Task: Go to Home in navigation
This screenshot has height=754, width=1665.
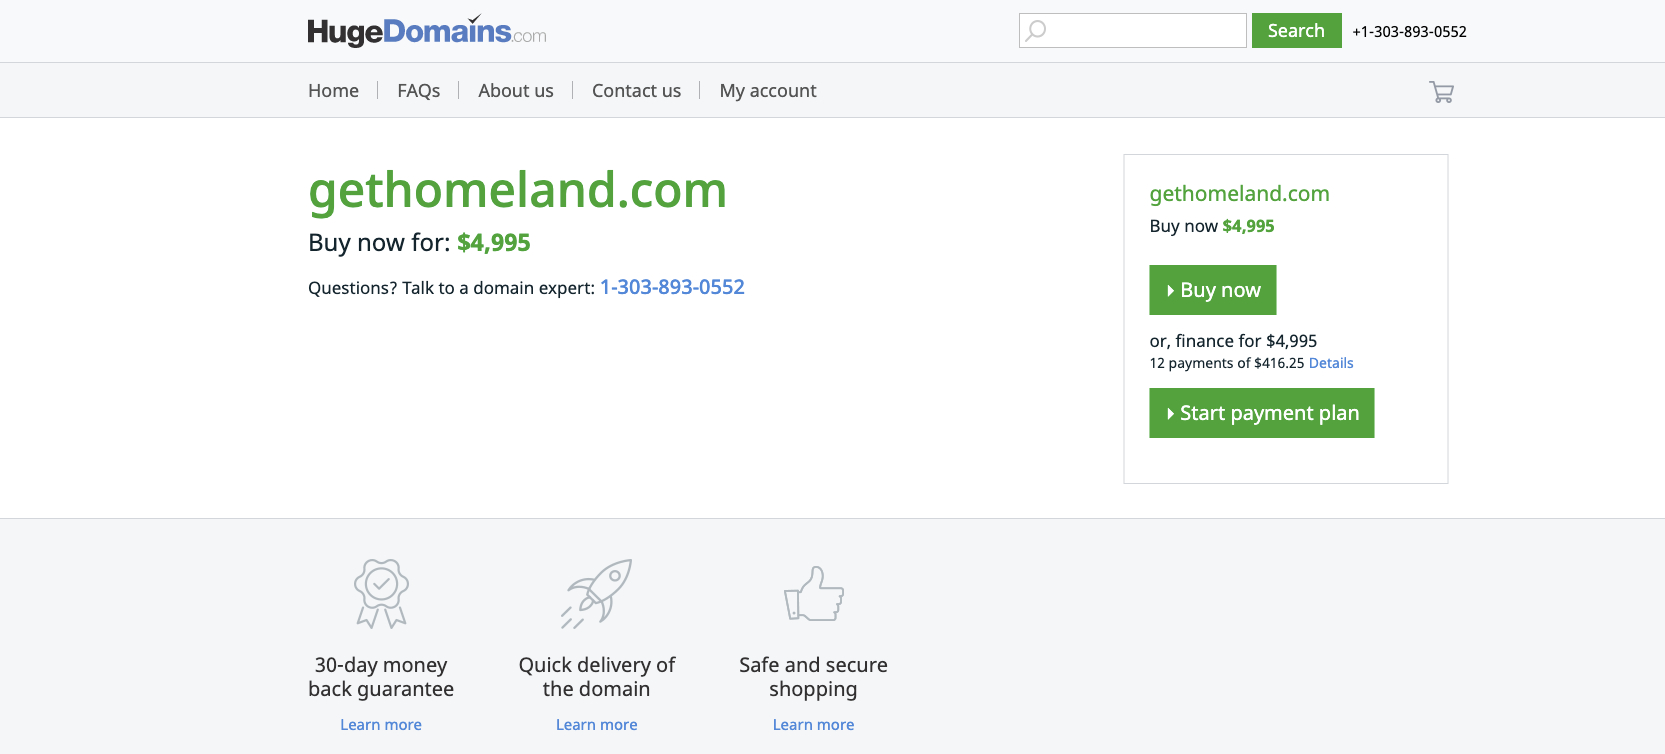Action: click(333, 91)
